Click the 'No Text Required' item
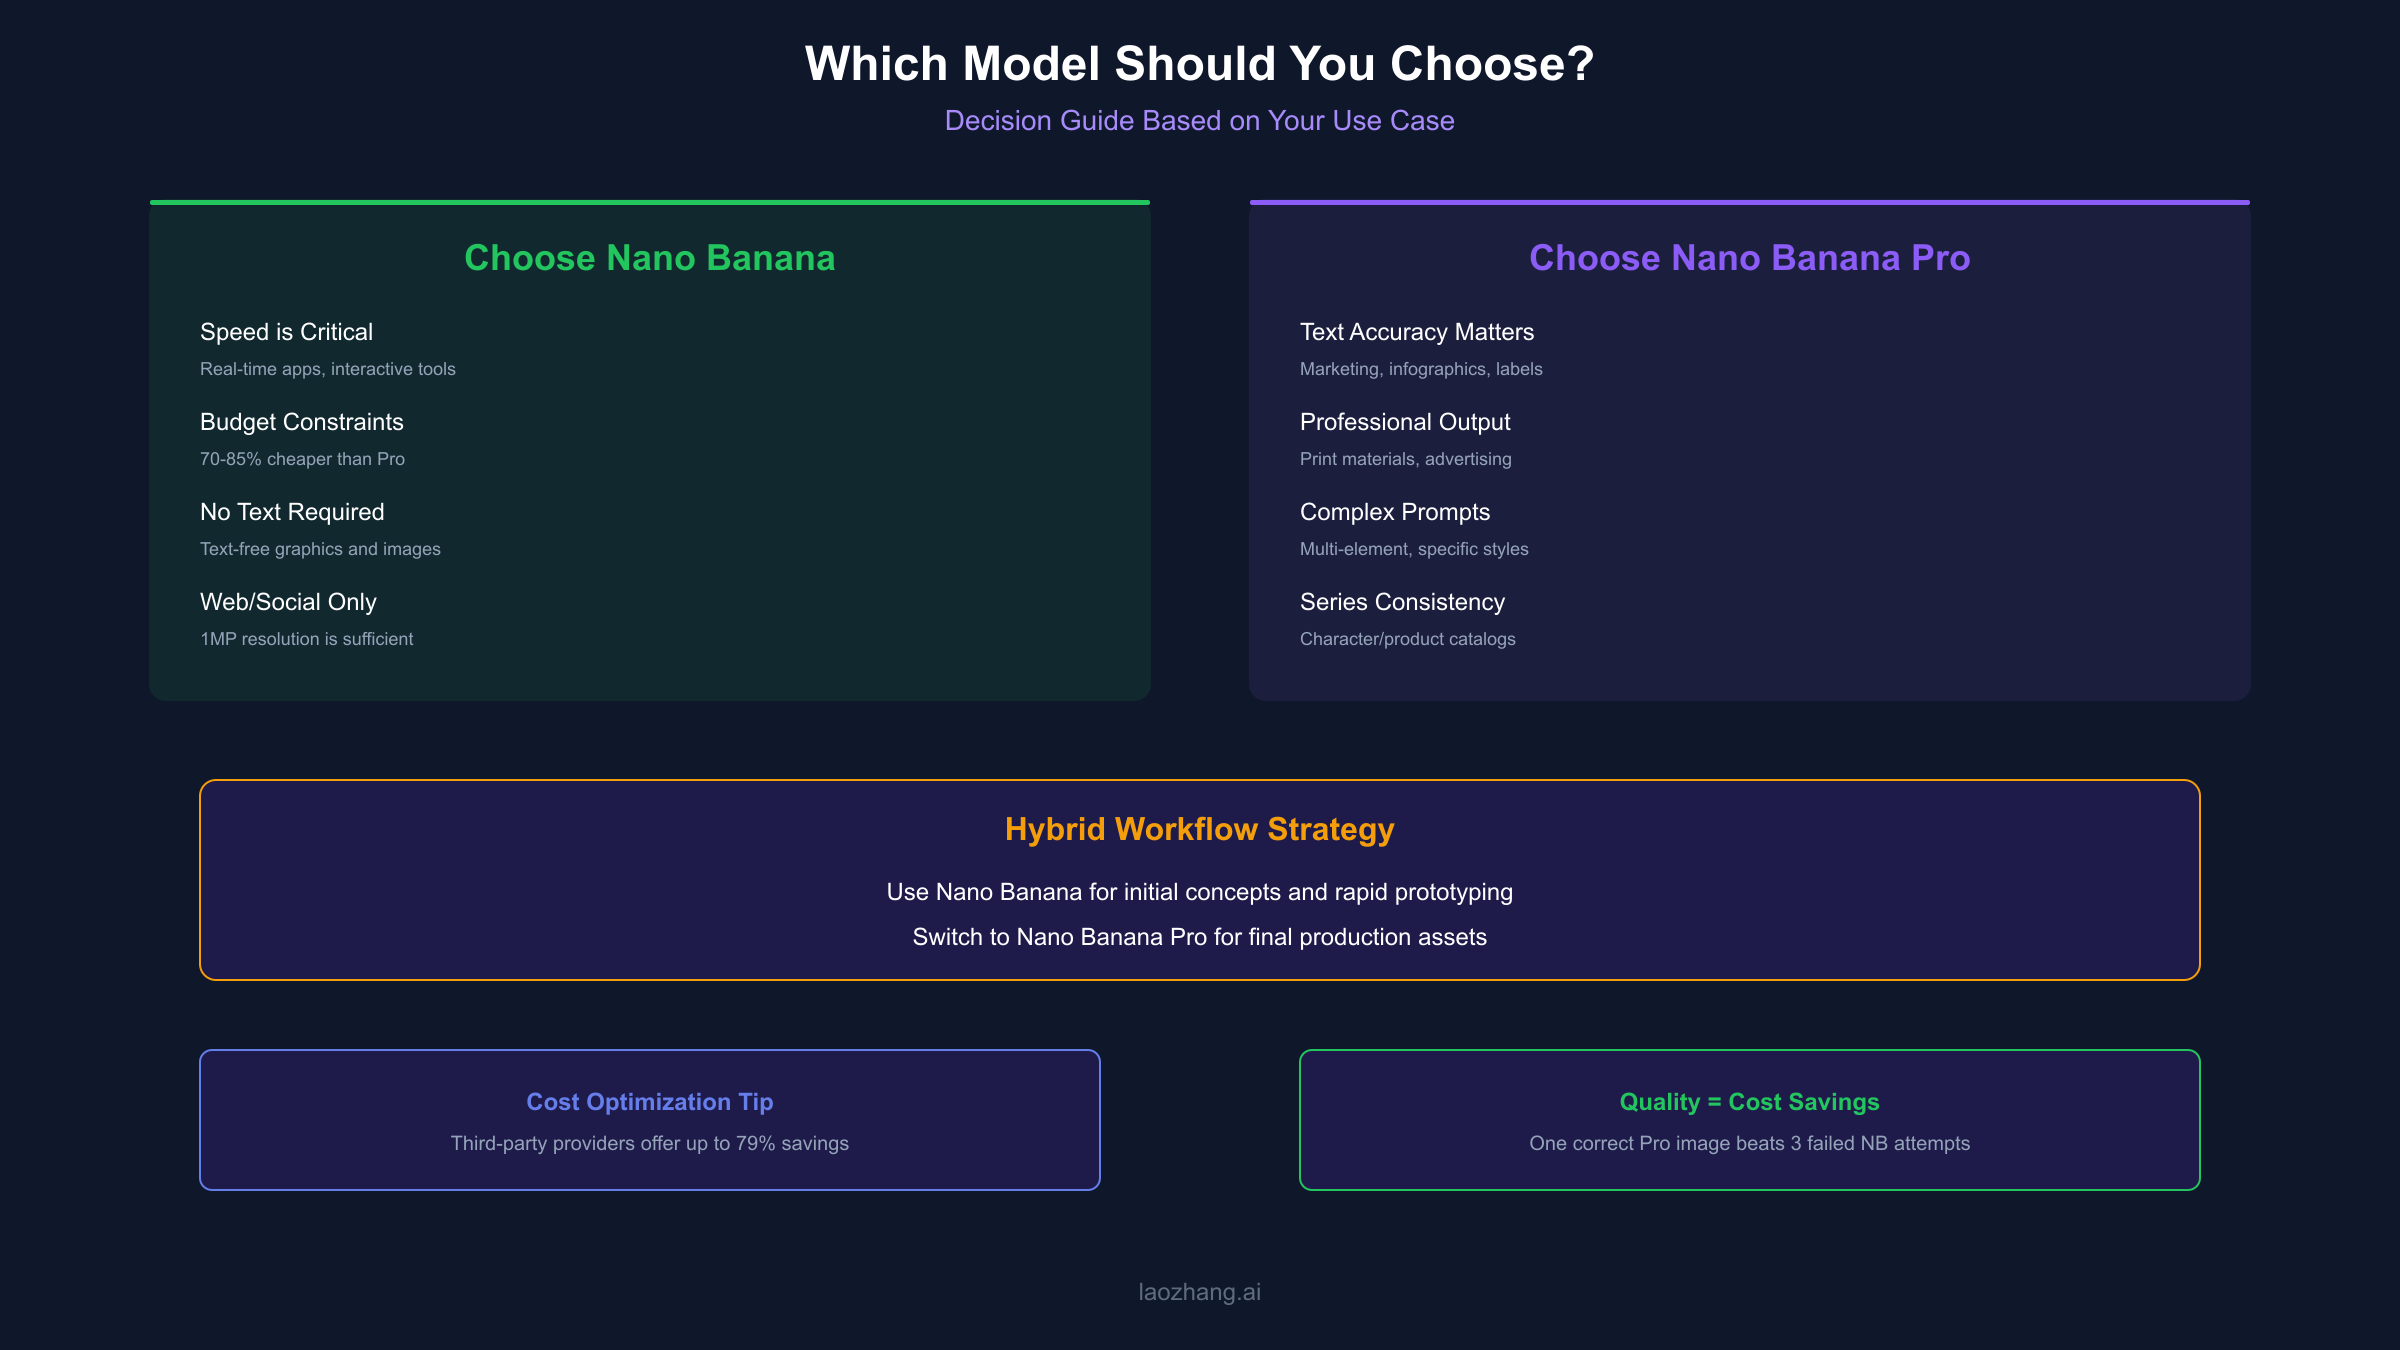 tap(292, 512)
